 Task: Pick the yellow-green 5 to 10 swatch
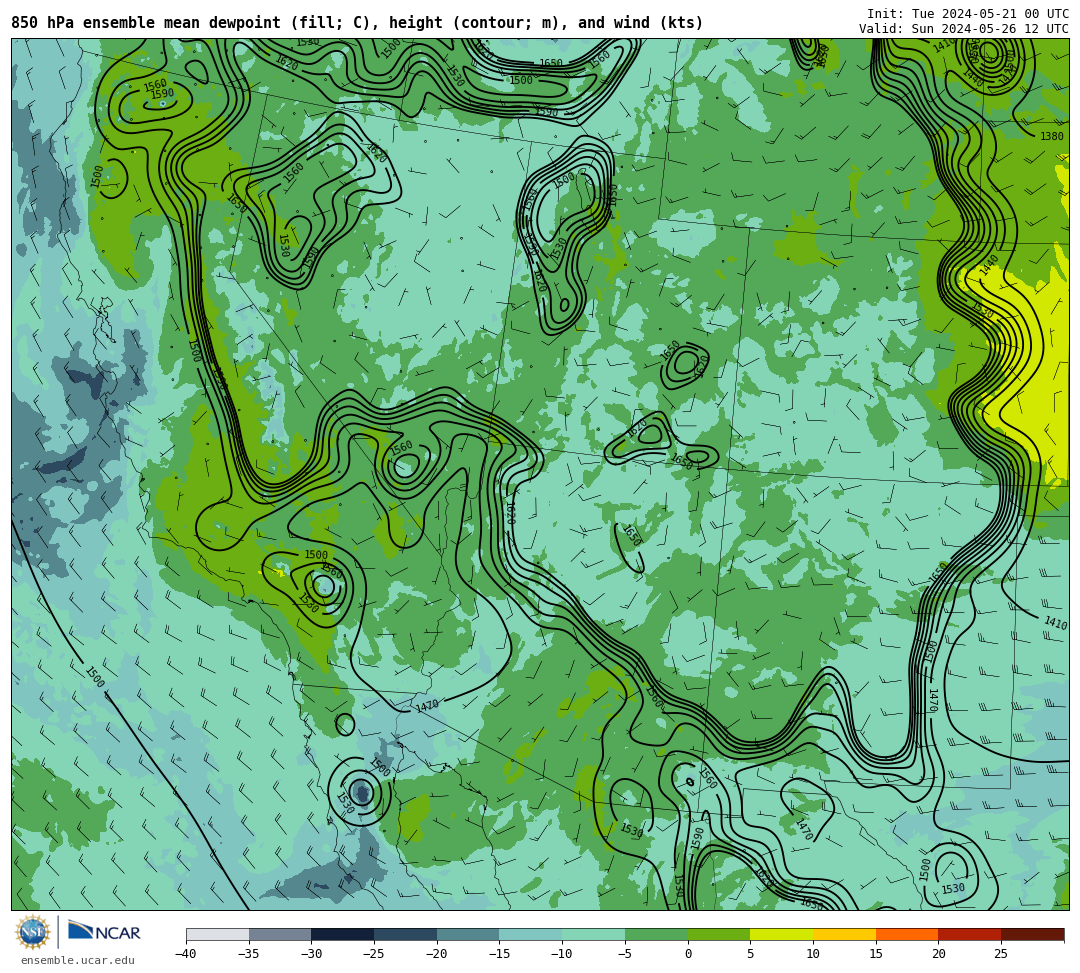tap(782, 934)
